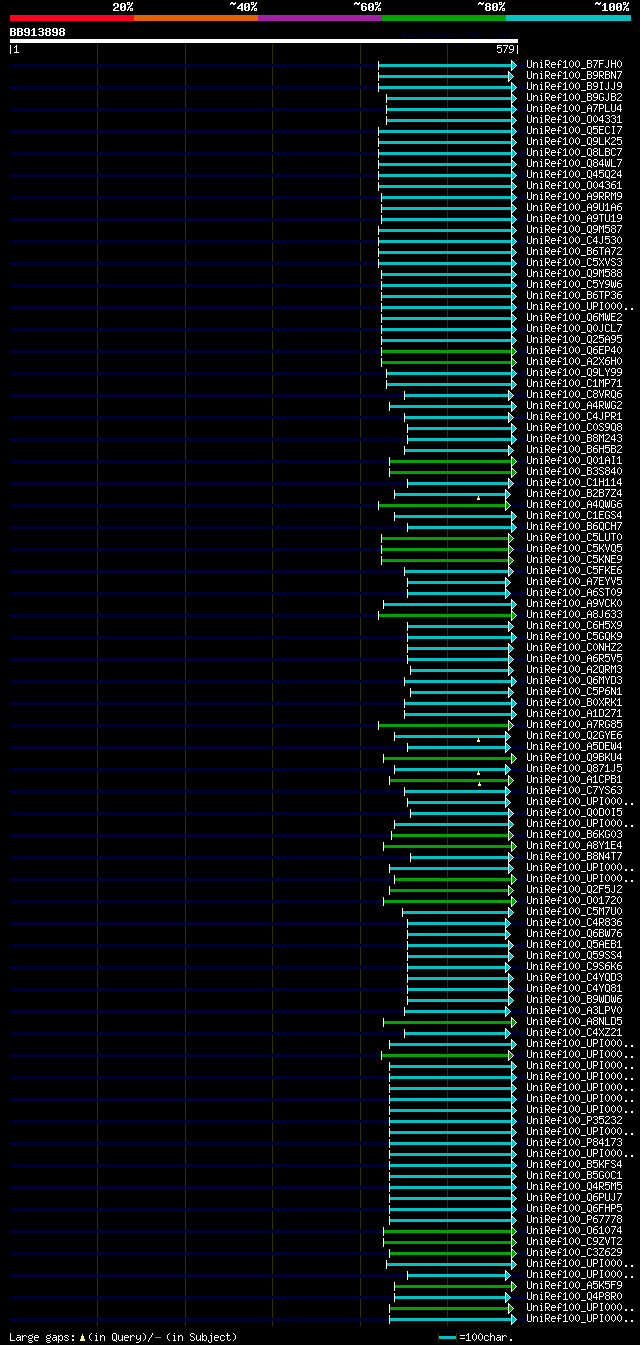
Task: Select the UniRef100_P84173 label
Action: pos(574,1142)
